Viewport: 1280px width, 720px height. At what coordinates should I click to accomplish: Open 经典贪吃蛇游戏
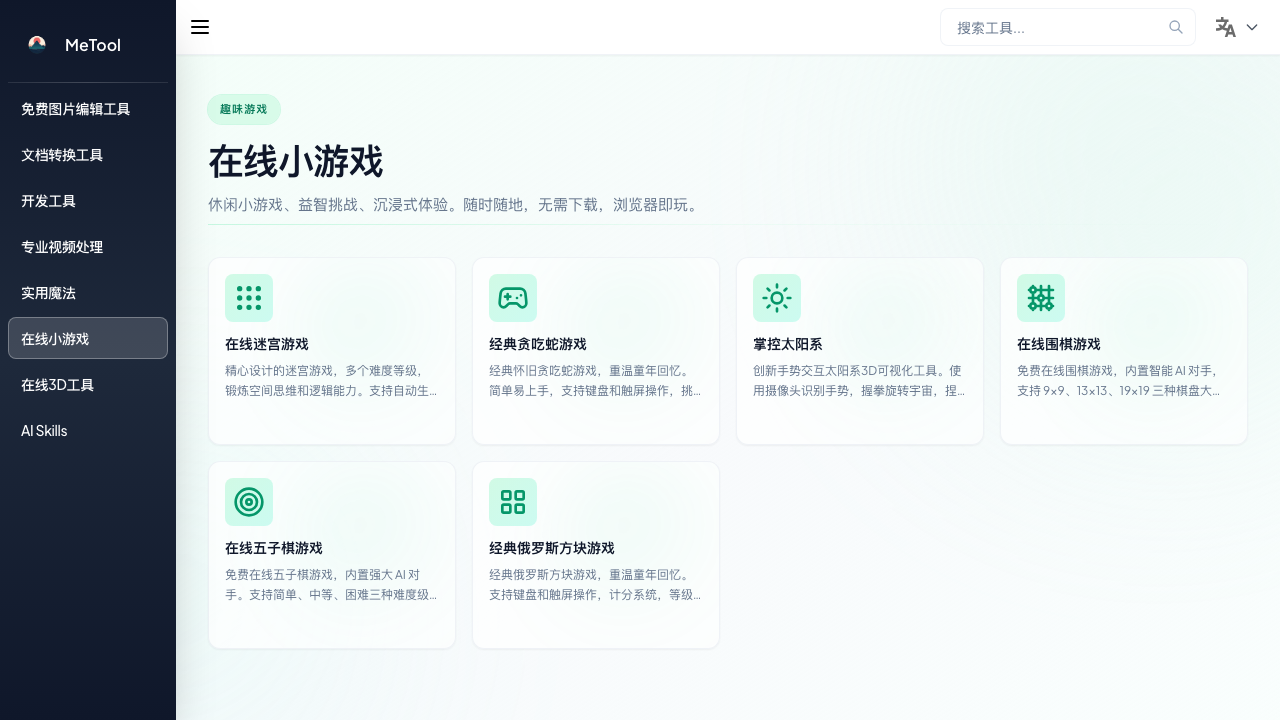point(596,351)
